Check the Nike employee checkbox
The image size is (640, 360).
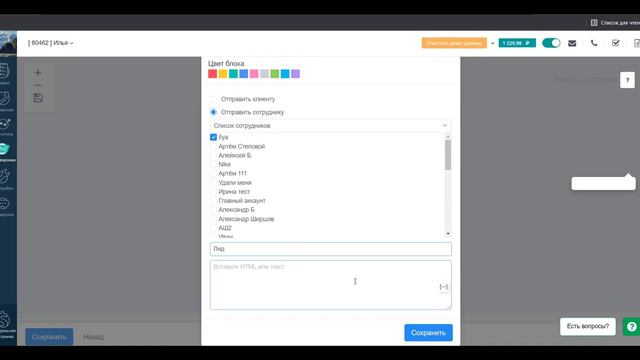[x=213, y=164]
